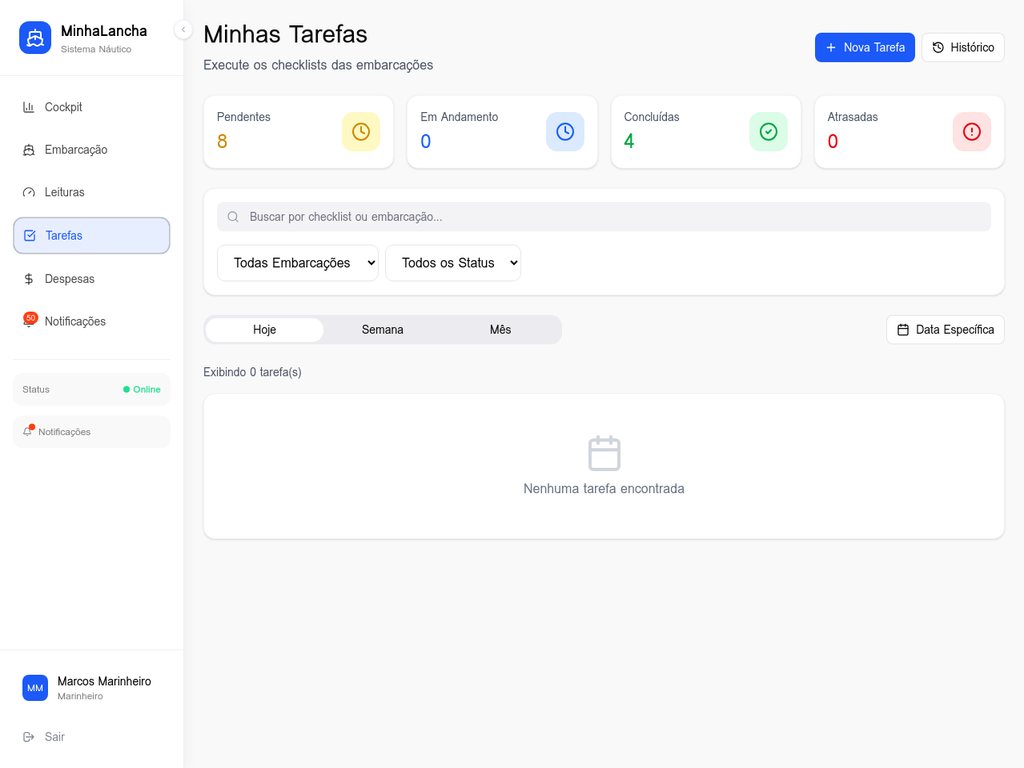Open the Histórico view
The height and width of the screenshot is (768, 1024).
click(962, 47)
